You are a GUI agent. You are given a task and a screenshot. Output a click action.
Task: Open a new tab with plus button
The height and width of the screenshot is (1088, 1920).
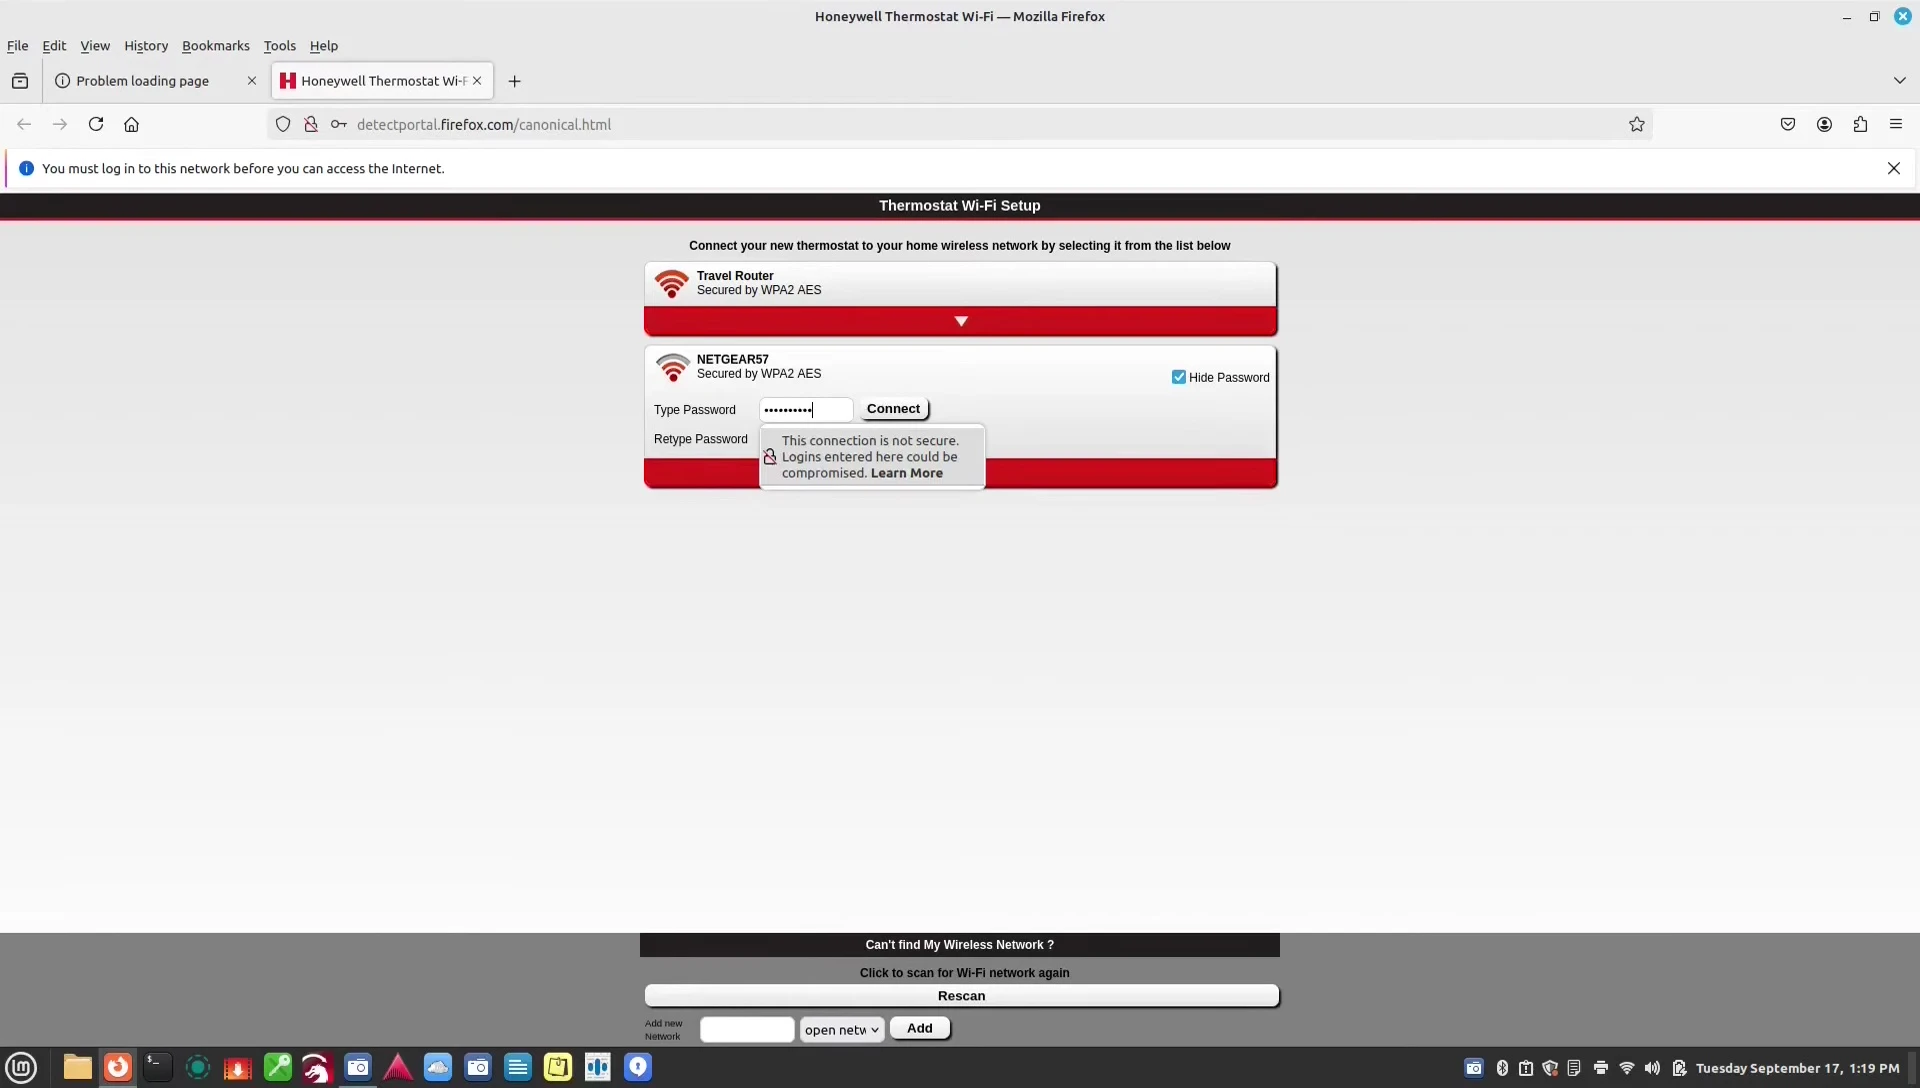tap(514, 81)
